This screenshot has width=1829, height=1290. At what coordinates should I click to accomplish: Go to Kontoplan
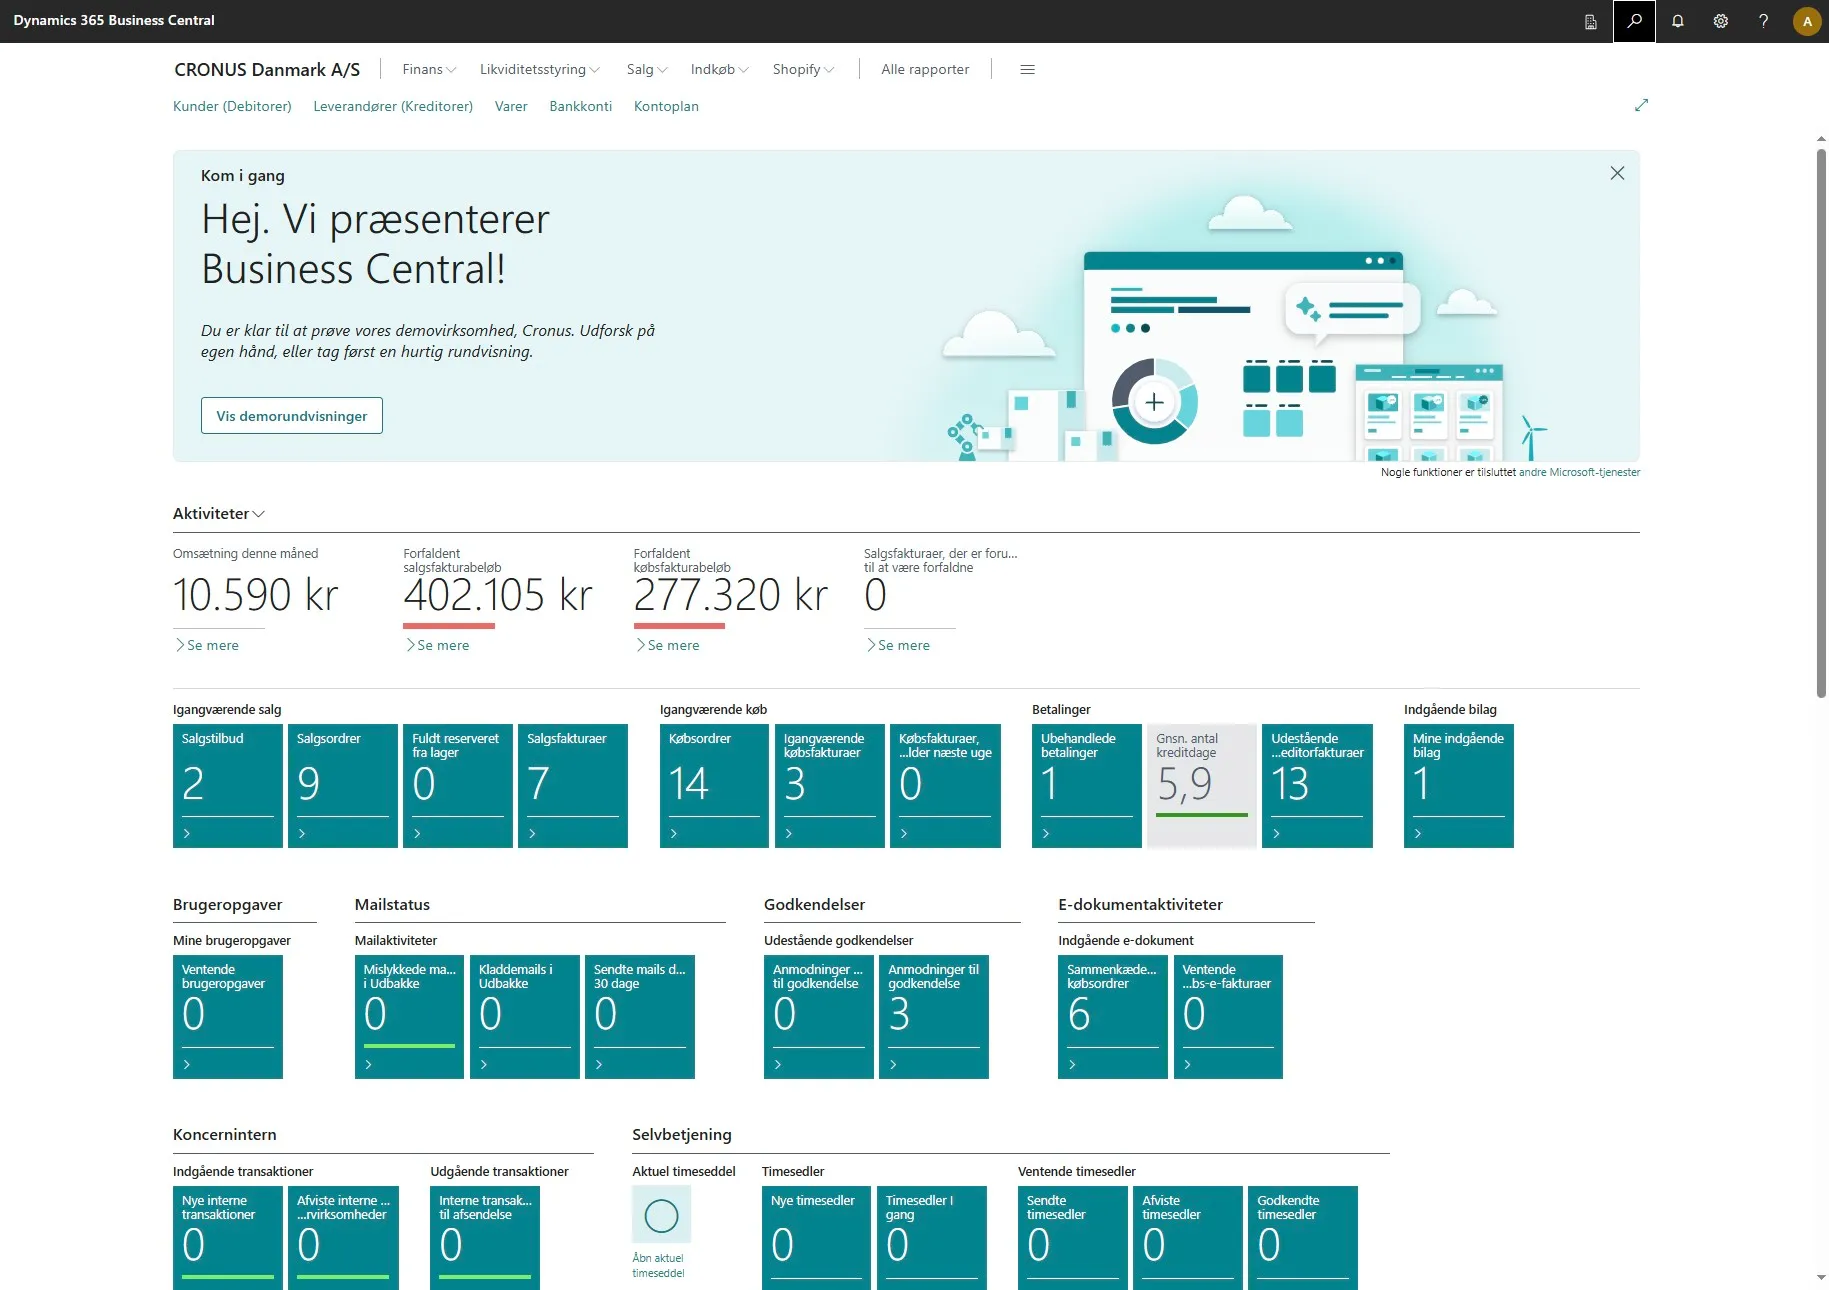point(666,106)
